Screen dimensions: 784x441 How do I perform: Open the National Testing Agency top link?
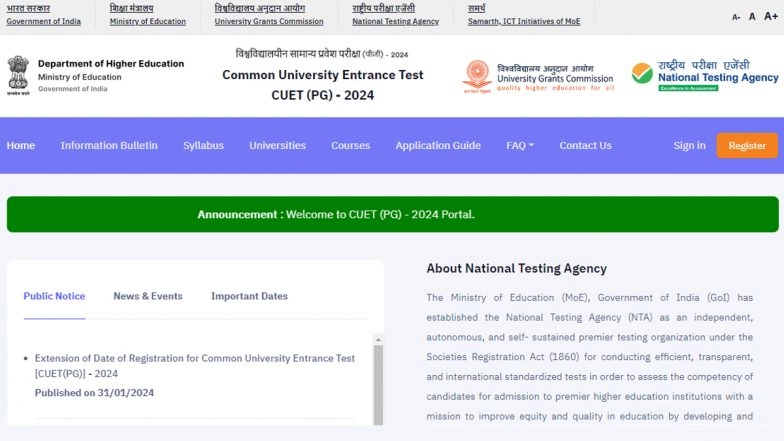396,22
